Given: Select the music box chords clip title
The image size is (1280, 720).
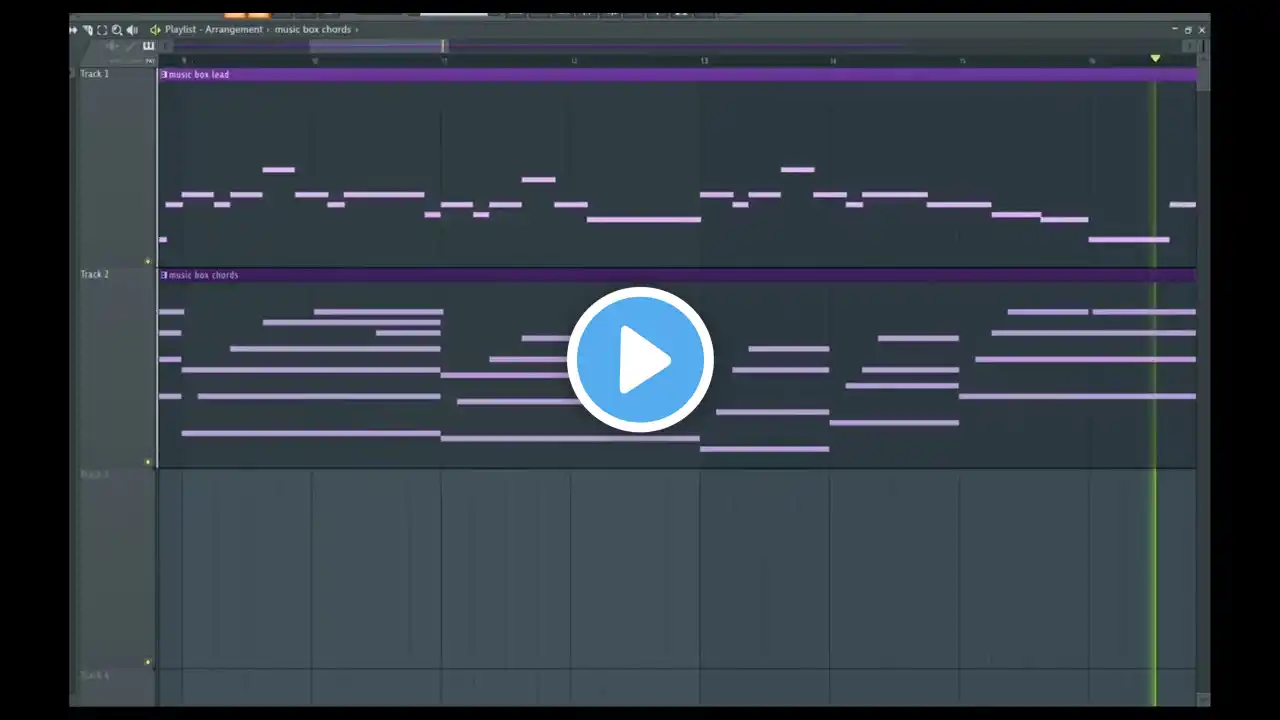Looking at the screenshot, I should 203,275.
